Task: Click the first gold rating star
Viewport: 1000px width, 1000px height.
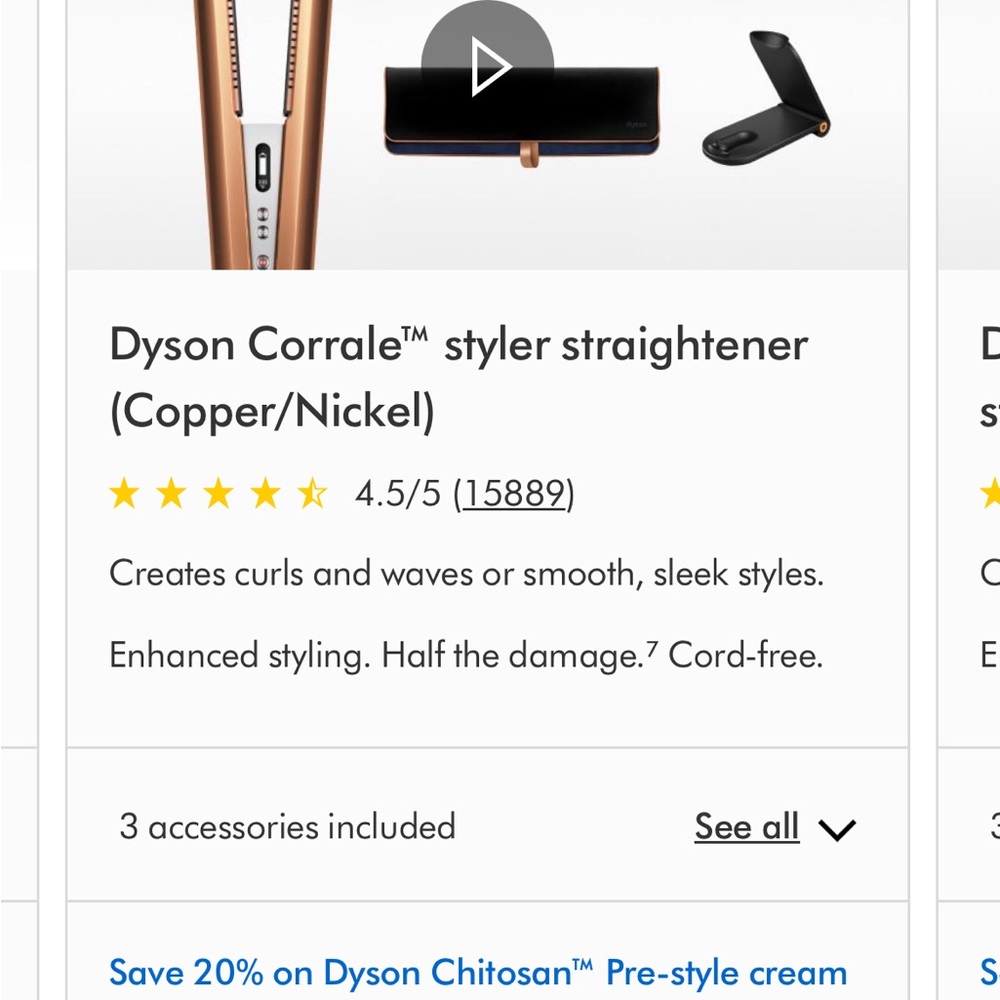Action: click(126, 493)
